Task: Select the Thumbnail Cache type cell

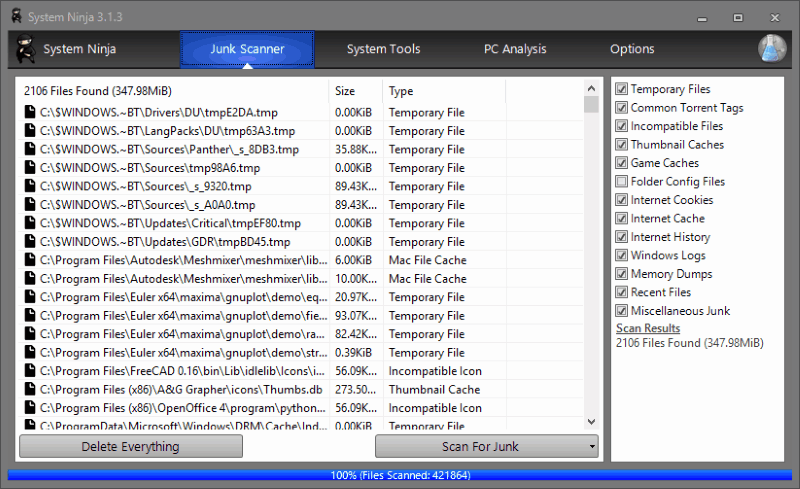Action: coord(434,389)
